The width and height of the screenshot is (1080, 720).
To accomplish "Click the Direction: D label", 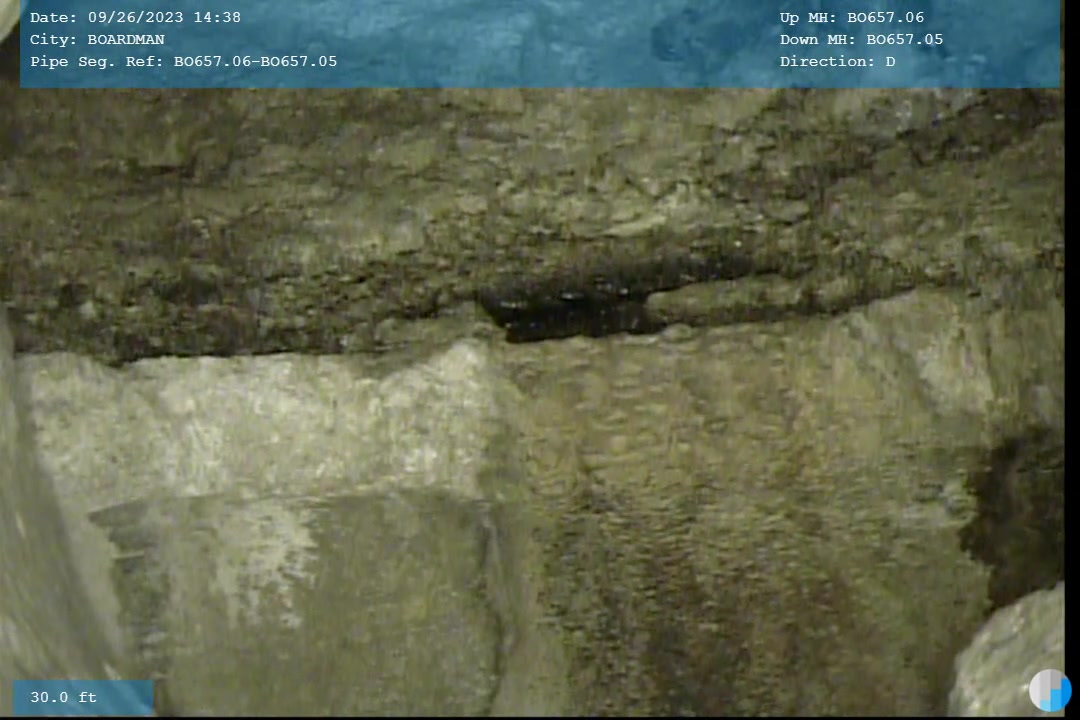I will [x=837, y=61].
